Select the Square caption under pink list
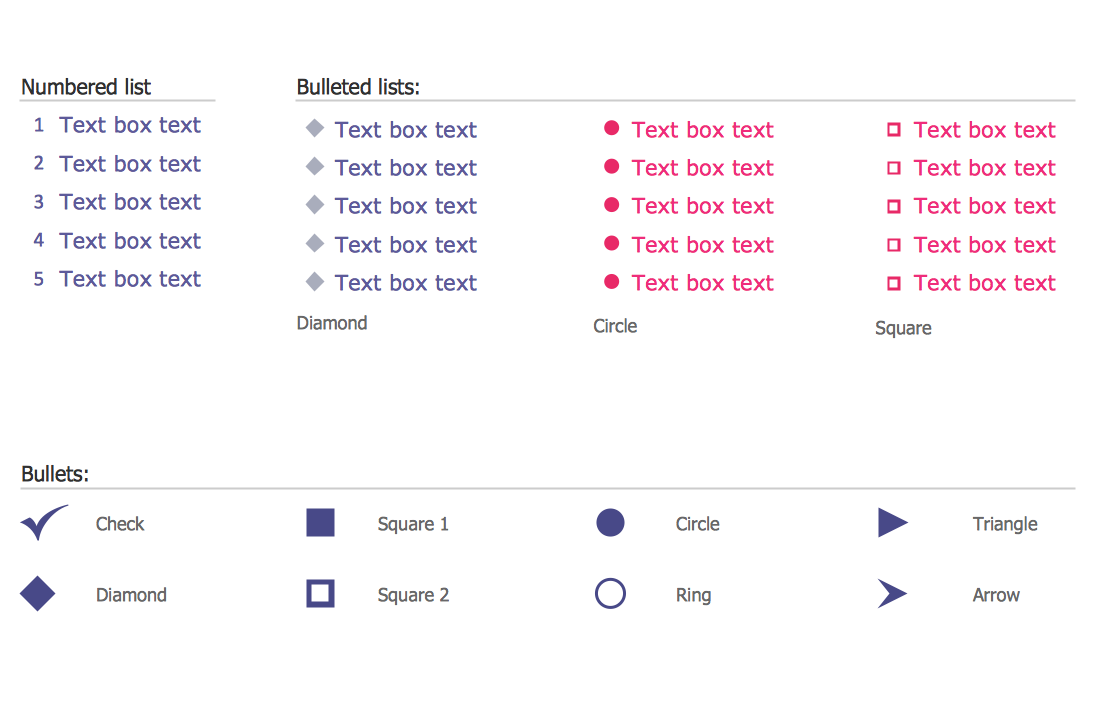The width and height of the screenshot is (1095, 724). coord(903,328)
